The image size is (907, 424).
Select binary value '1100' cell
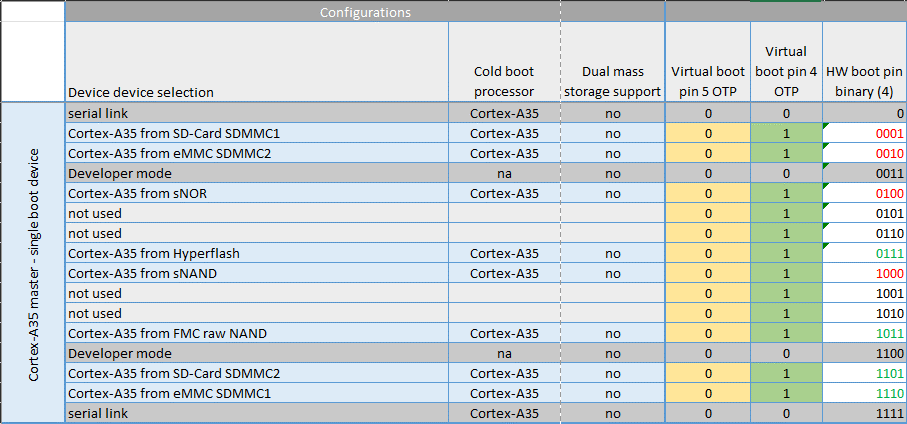pyautogui.click(x=864, y=353)
